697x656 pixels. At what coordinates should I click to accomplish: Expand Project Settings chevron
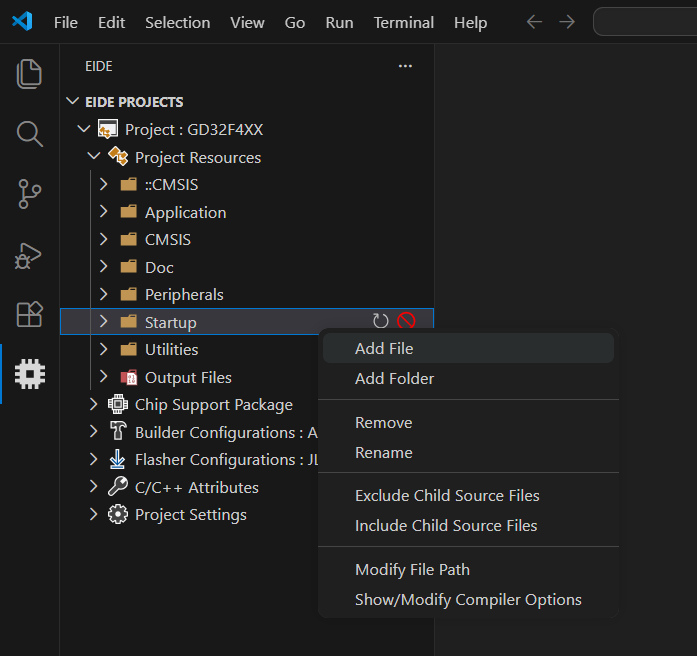[93, 514]
